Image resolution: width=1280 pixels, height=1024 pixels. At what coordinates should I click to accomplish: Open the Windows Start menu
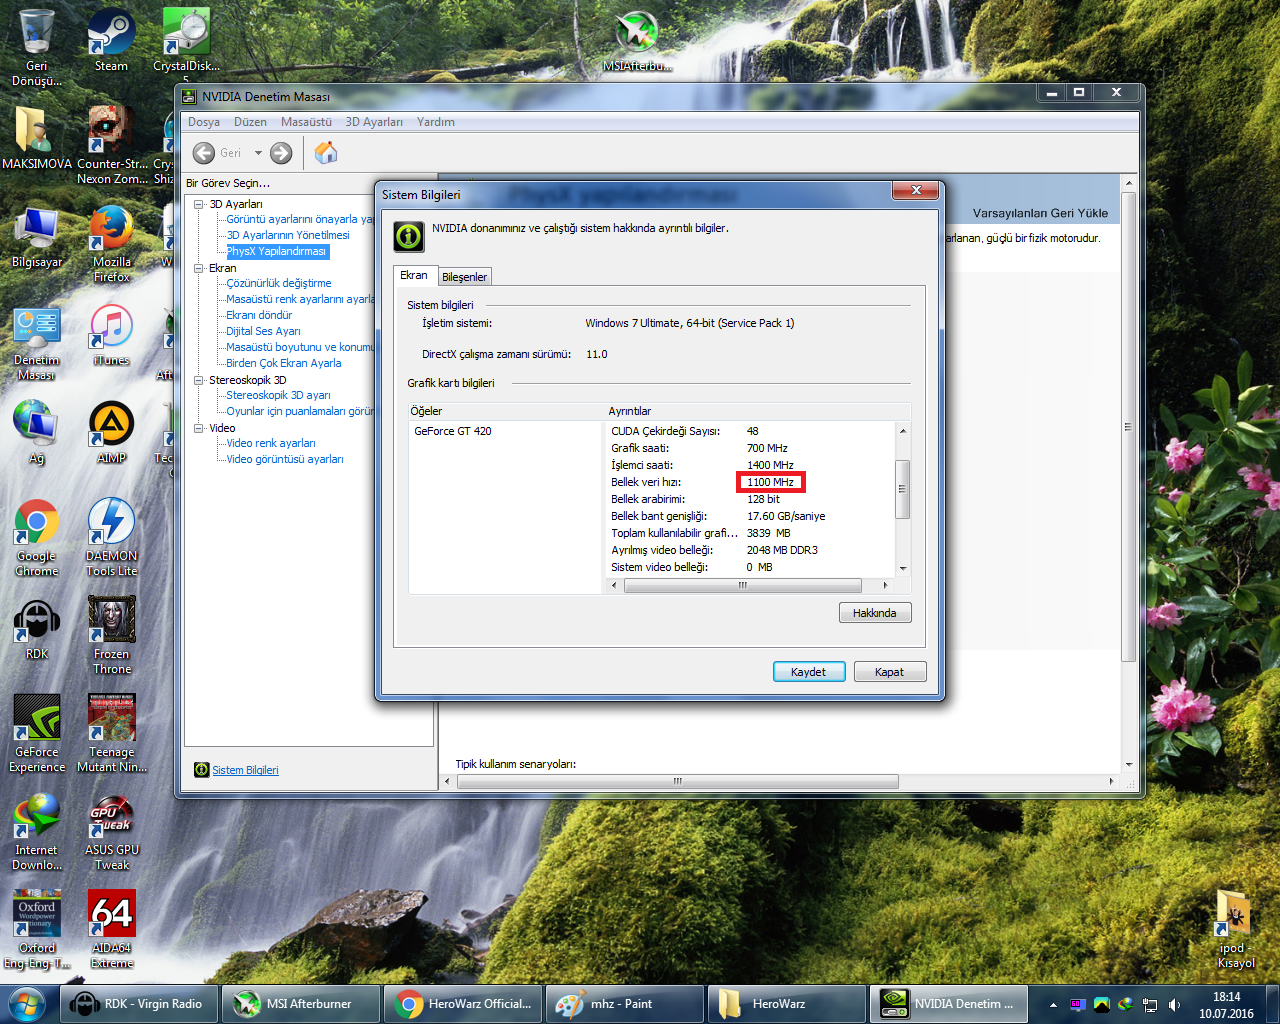(x=26, y=1003)
